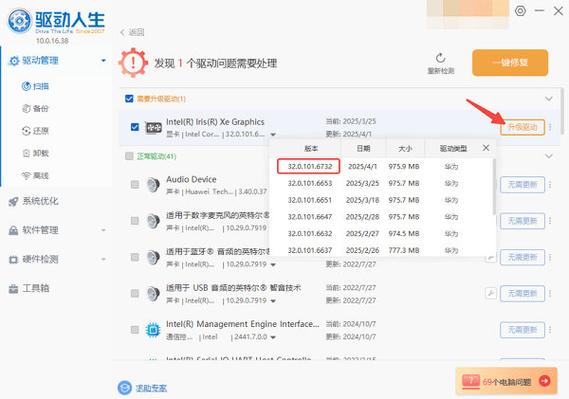Click 无需更新 for Management Engine Interface
Viewport: 569px width, 399px height.
pyautogui.click(x=522, y=330)
